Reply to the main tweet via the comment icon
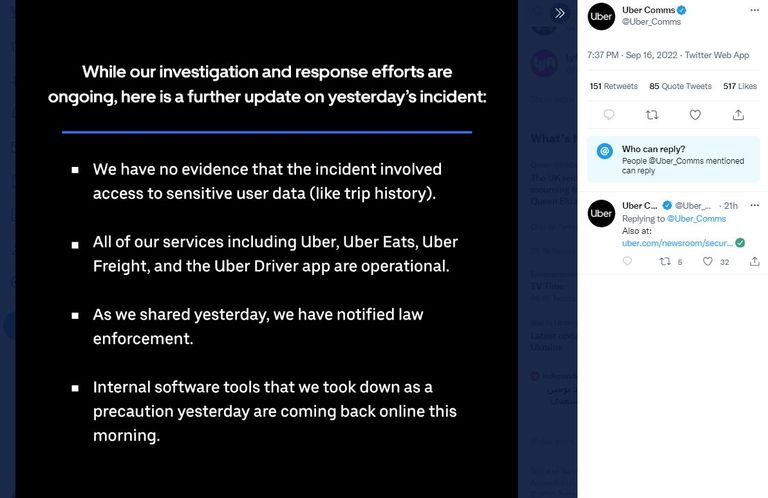 tap(609, 115)
